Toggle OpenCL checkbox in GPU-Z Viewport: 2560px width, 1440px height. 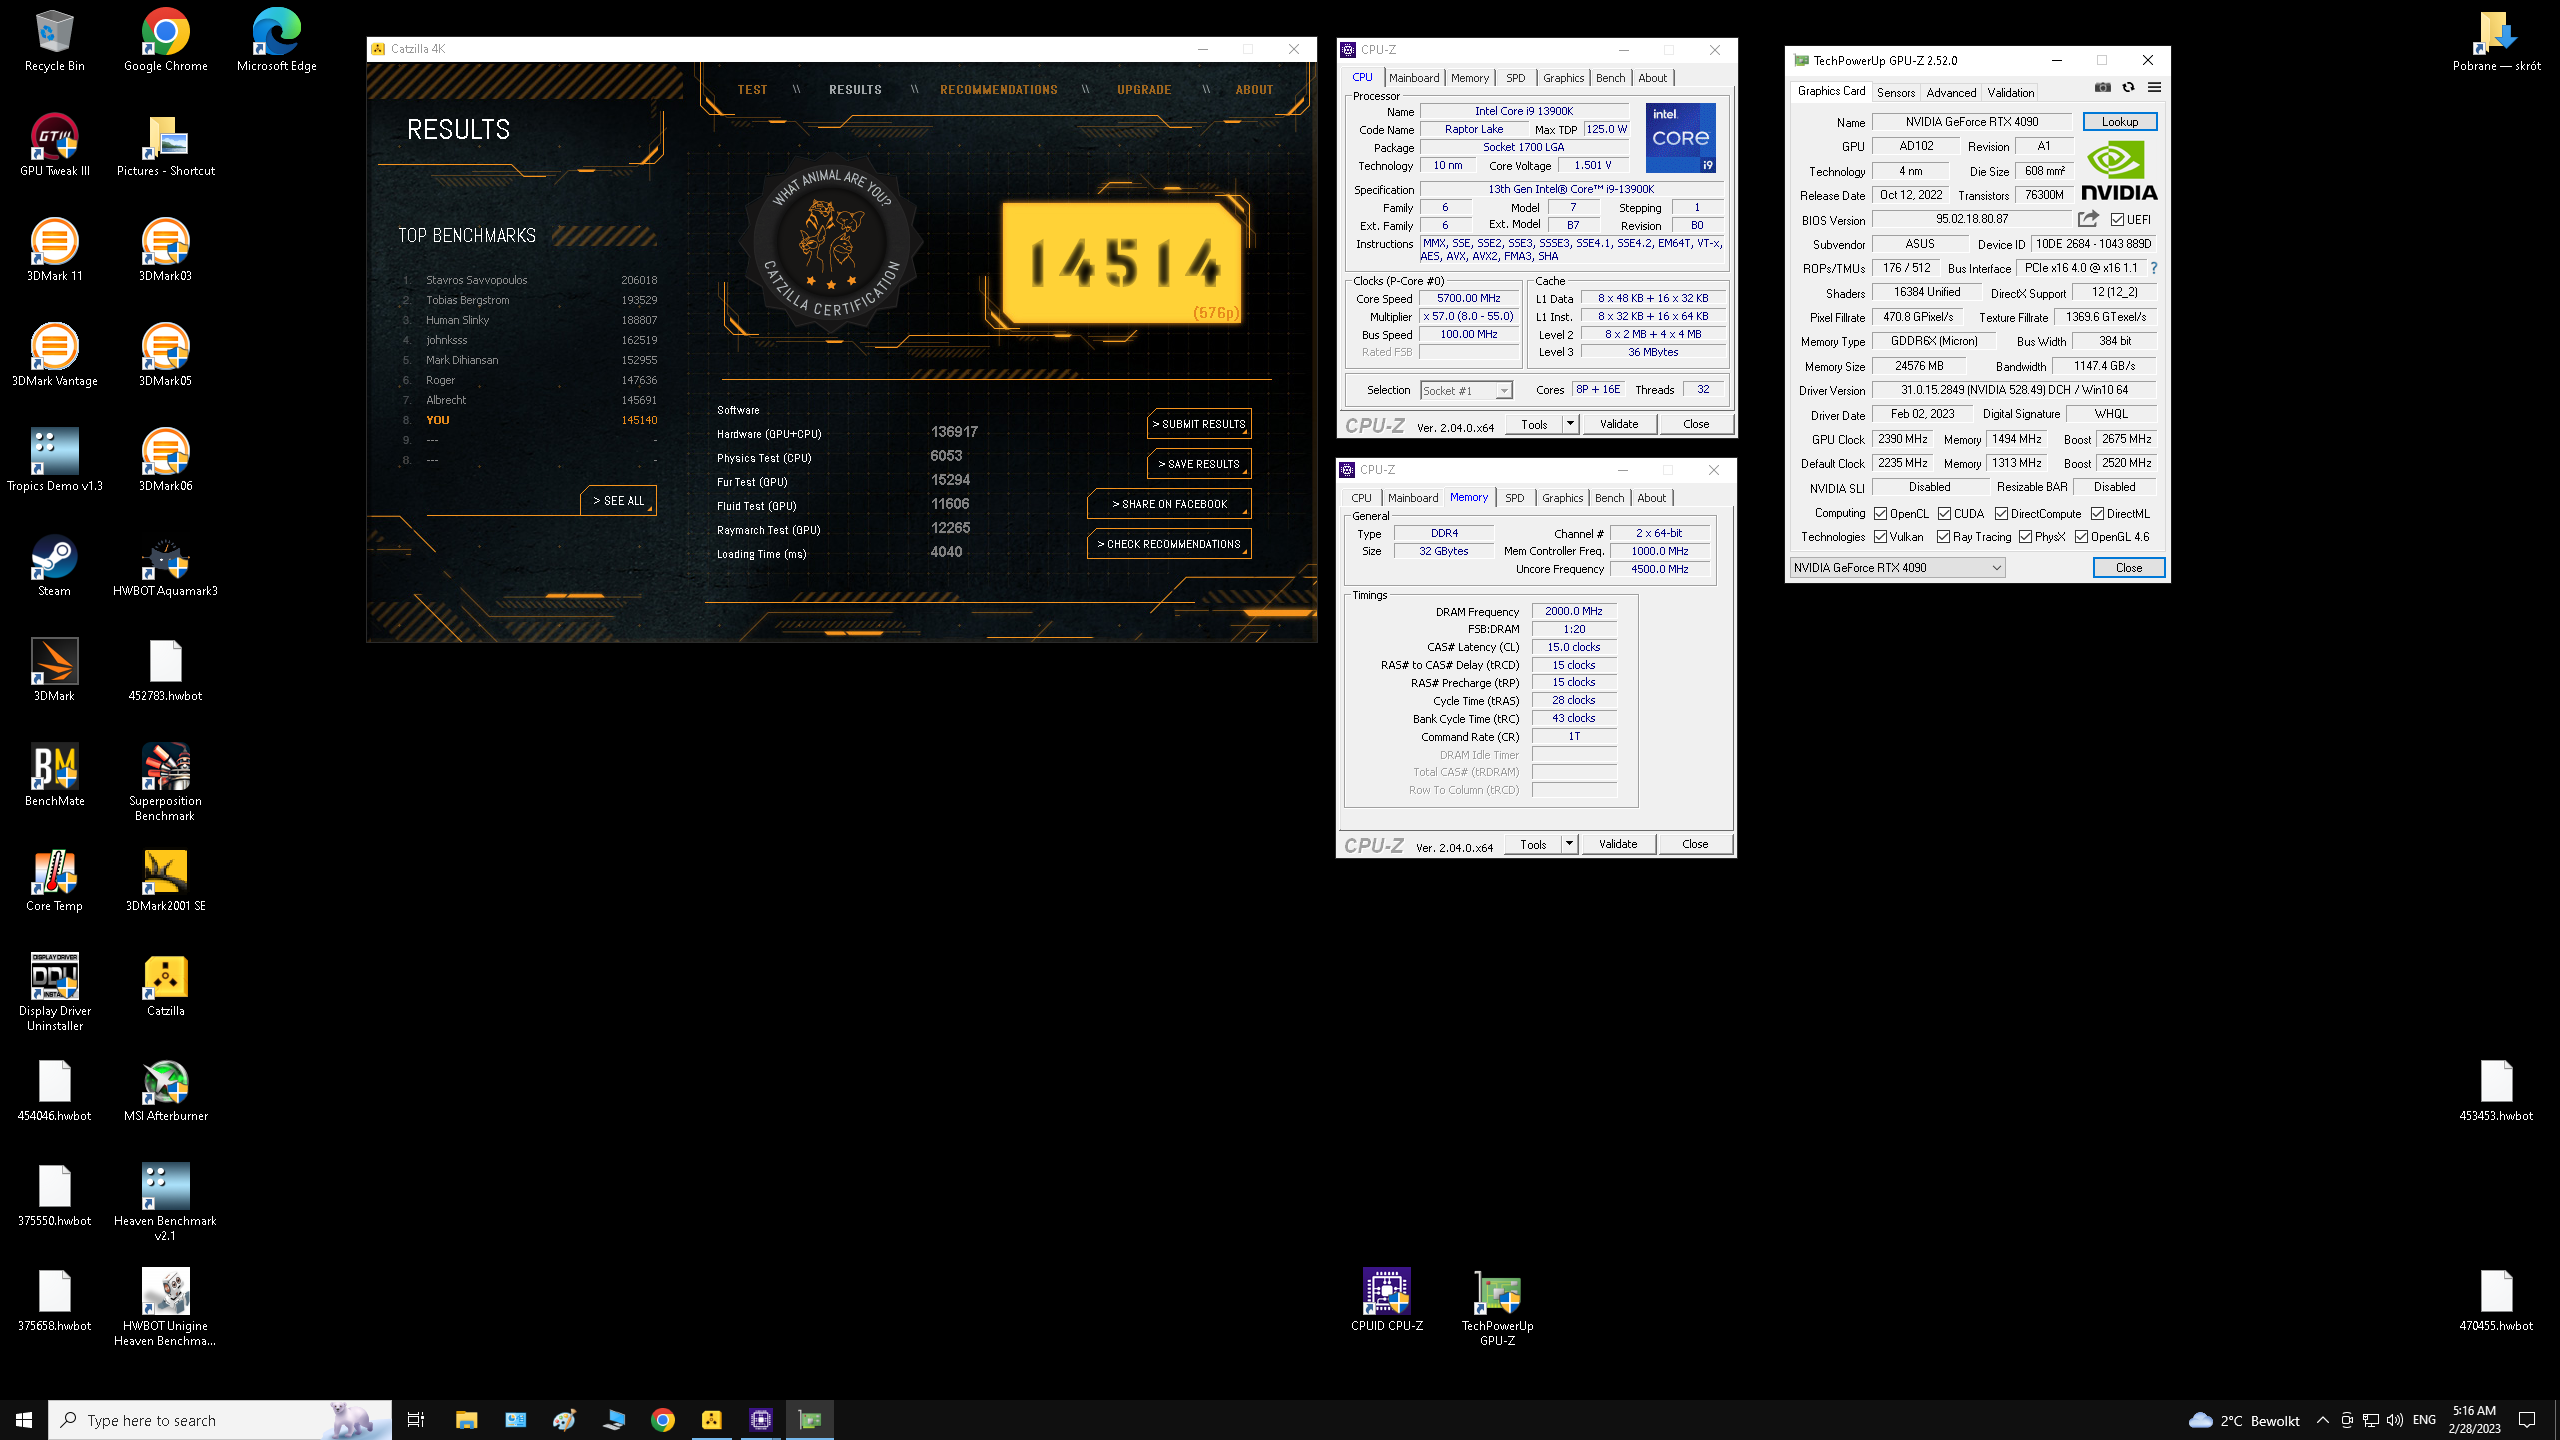pos(1880,514)
